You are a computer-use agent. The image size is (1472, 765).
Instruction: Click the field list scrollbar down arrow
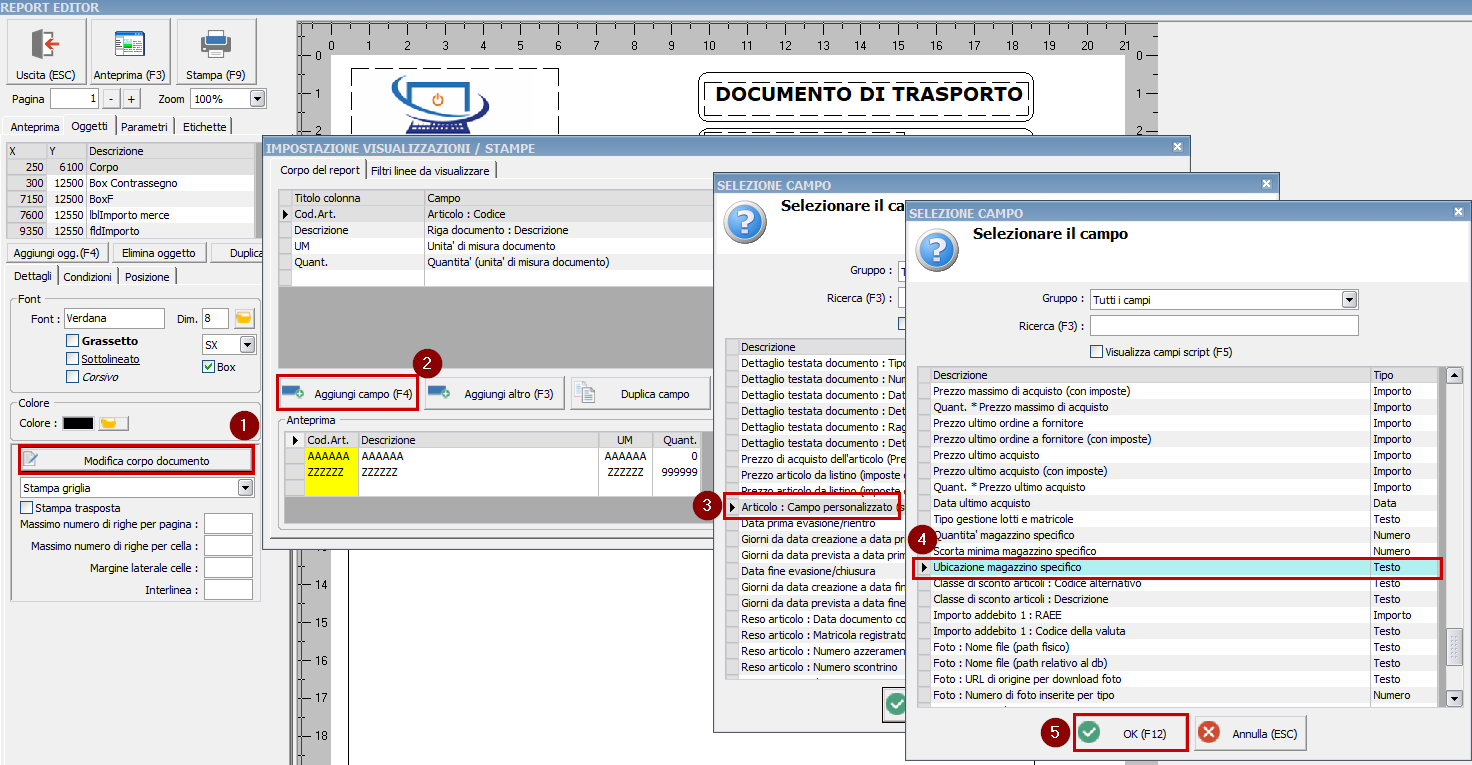[1455, 698]
